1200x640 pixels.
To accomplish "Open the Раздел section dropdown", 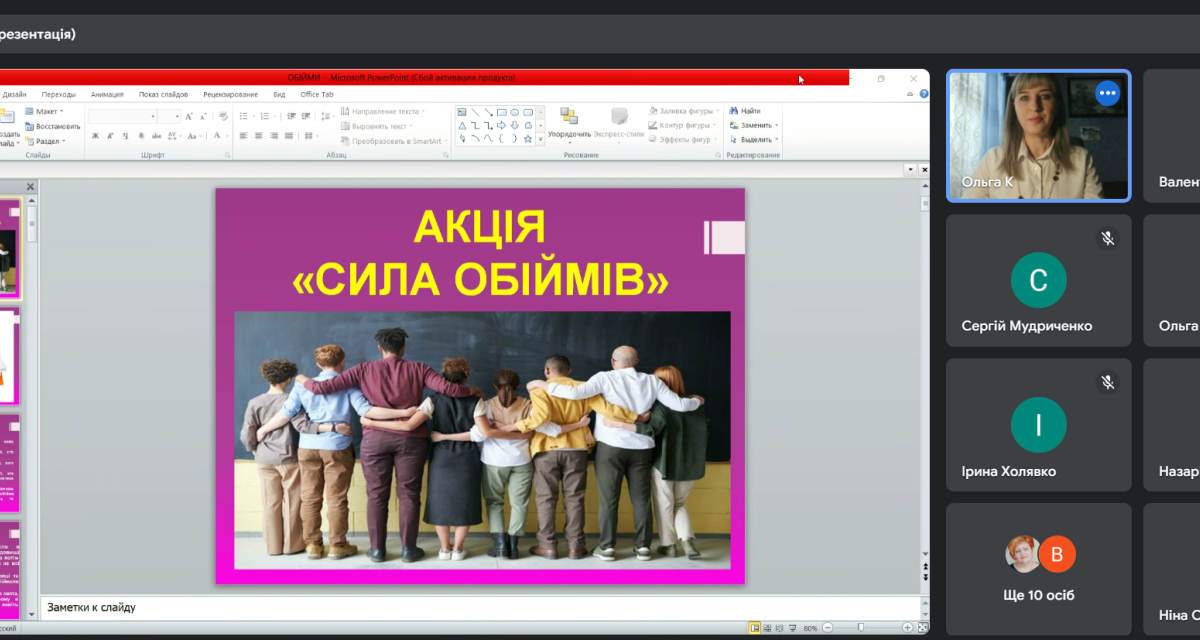I will pyautogui.click(x=46, y=141).
